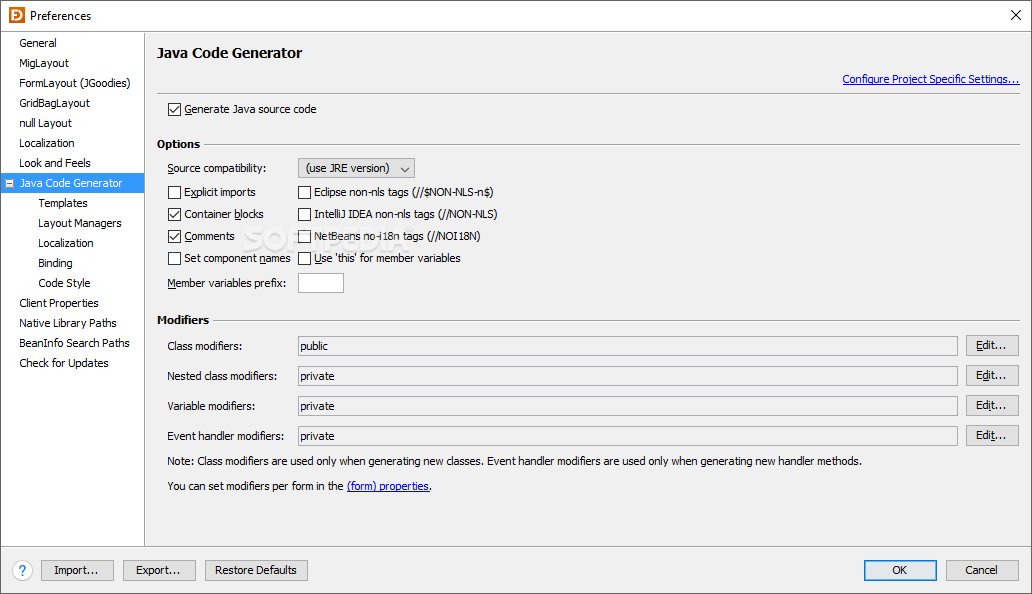
Task: Click the Import button
Action: coord(77,570)
